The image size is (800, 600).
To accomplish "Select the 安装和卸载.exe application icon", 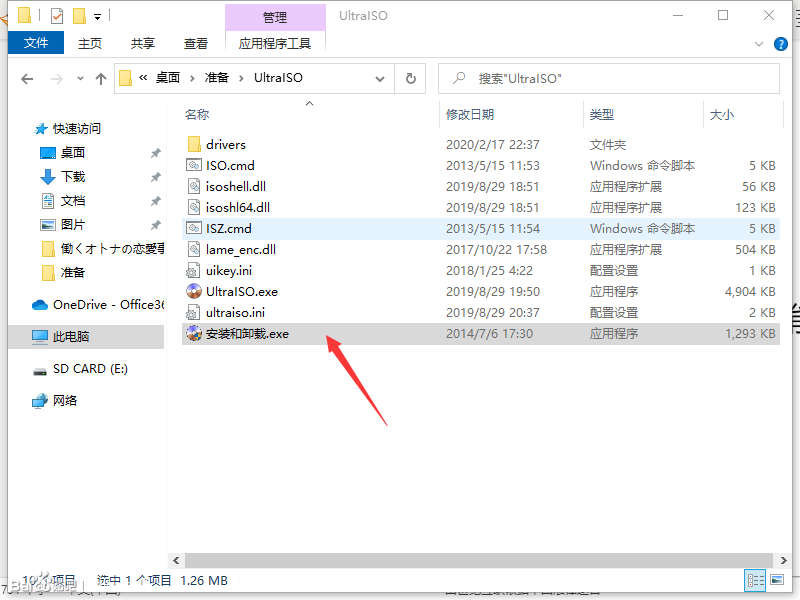I will click(194, 333).
